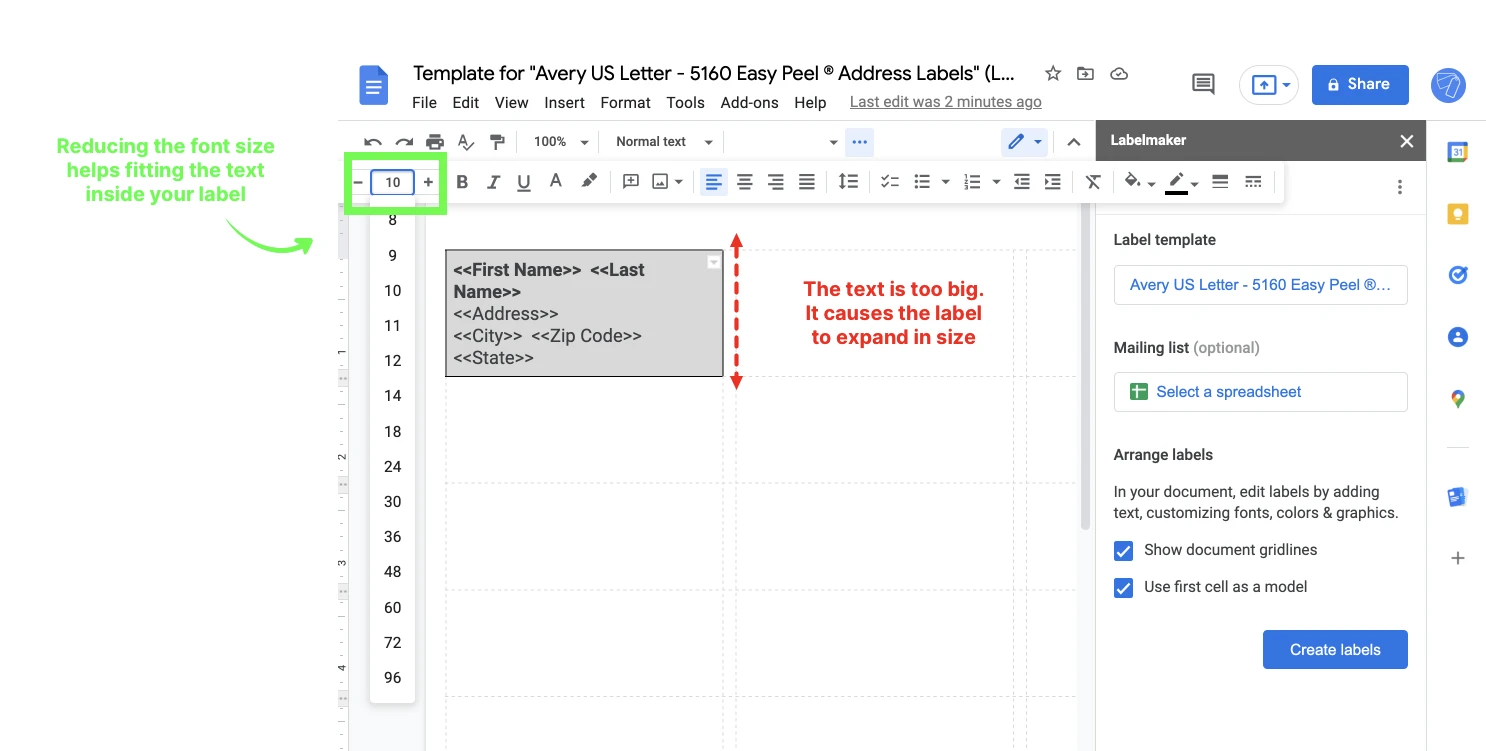Viewport: 1486px width, 751px height.
Task: Toggle the Use first cell as a model checkbox
Action: pyautogui.click(x=1123, y=588)
